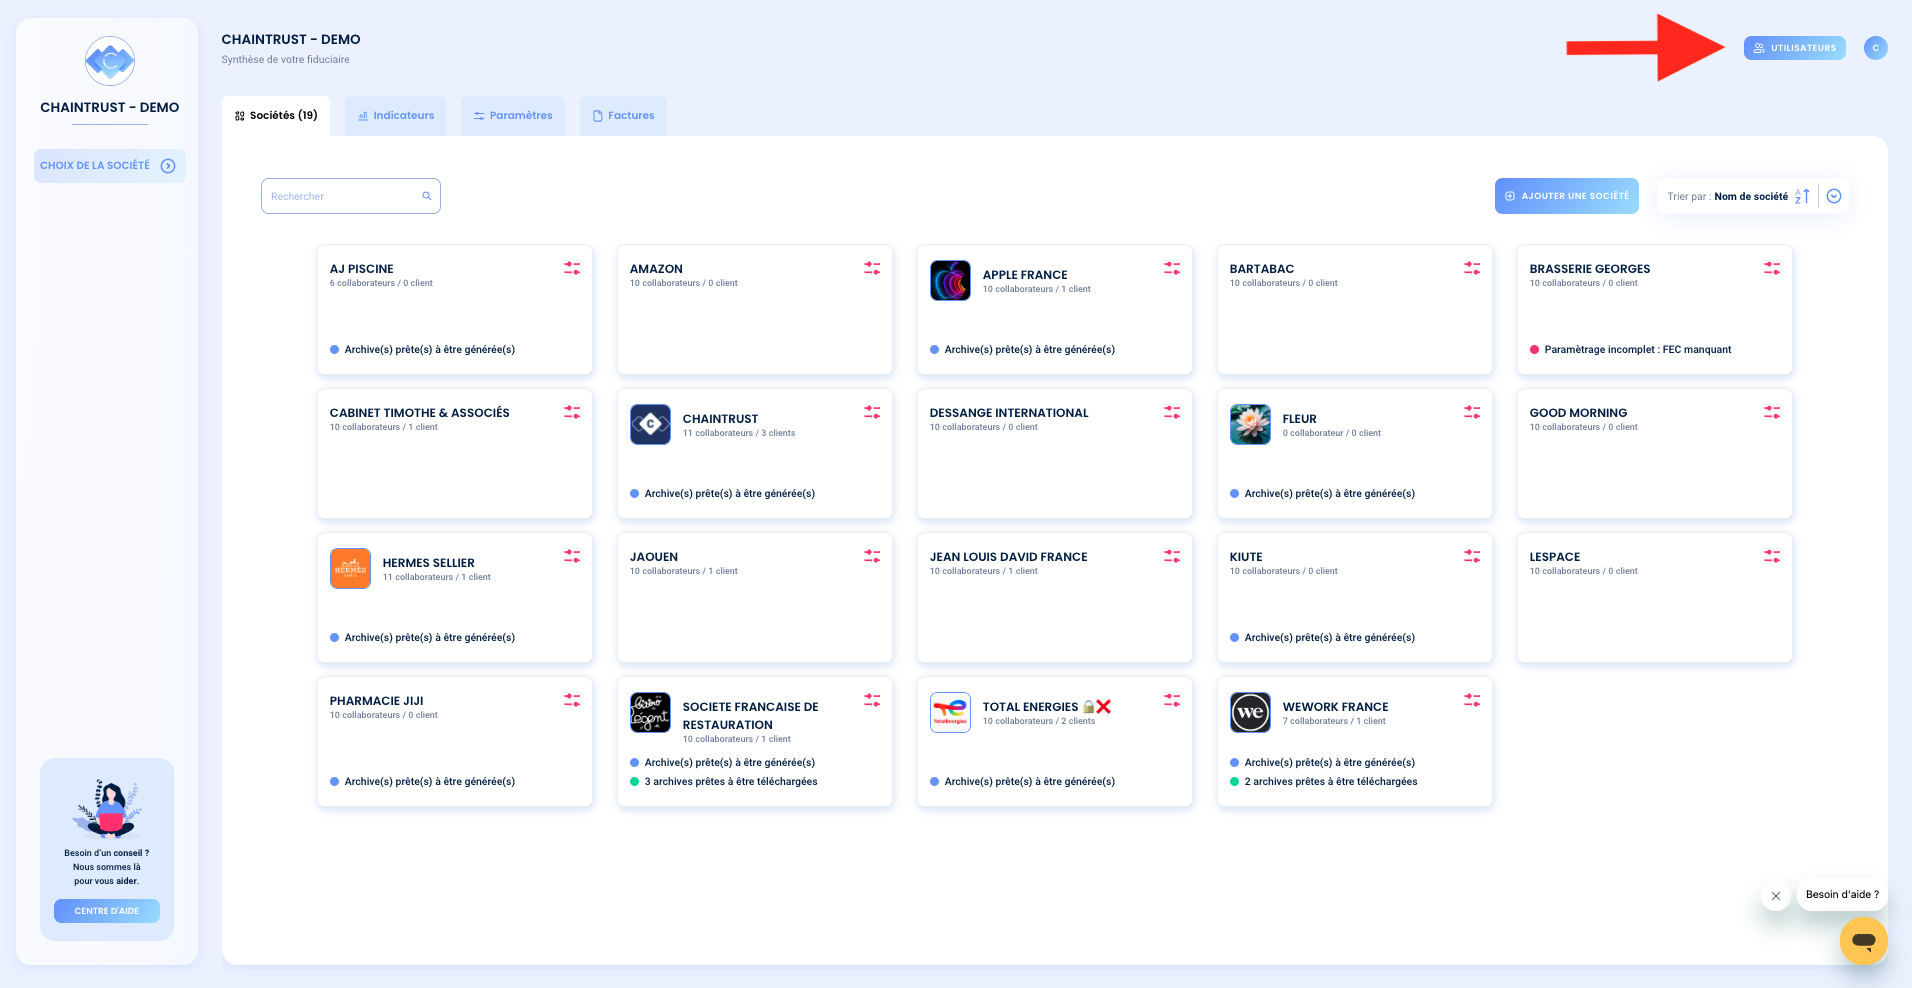Switch to Indicateurs tab
The height and width of the screenshot is (988, 1912).
[396, 116]
